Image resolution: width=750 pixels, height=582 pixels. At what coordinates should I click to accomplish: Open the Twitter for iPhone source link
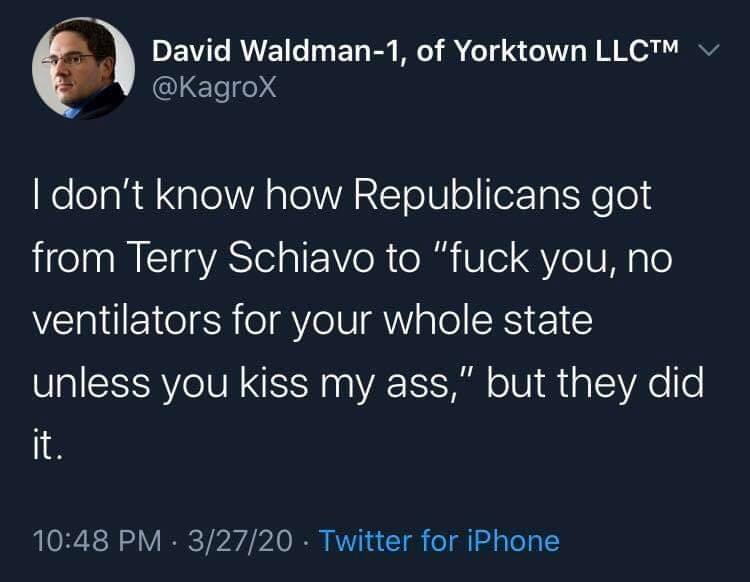pyautogui.click(x=441, y=541)
